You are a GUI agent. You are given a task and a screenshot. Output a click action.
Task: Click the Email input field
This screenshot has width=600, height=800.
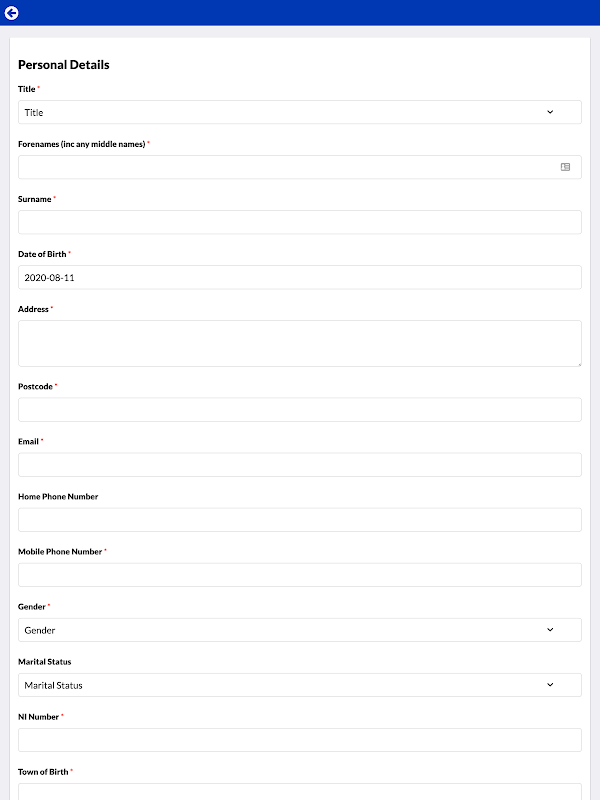pos(300,465)
